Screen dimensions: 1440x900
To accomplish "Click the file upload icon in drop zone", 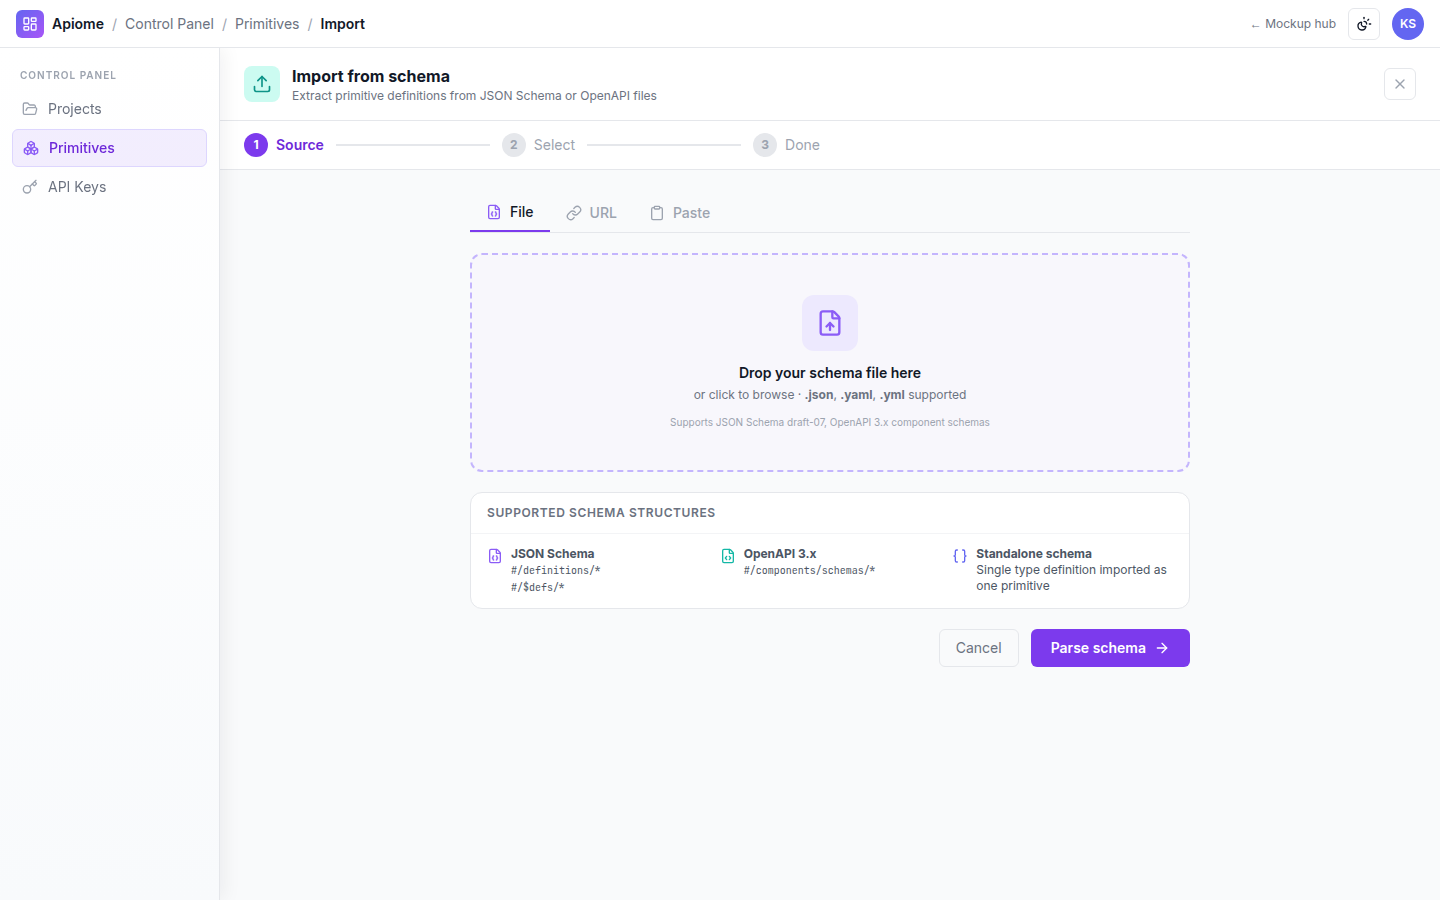I will click(x=830, y=323).
